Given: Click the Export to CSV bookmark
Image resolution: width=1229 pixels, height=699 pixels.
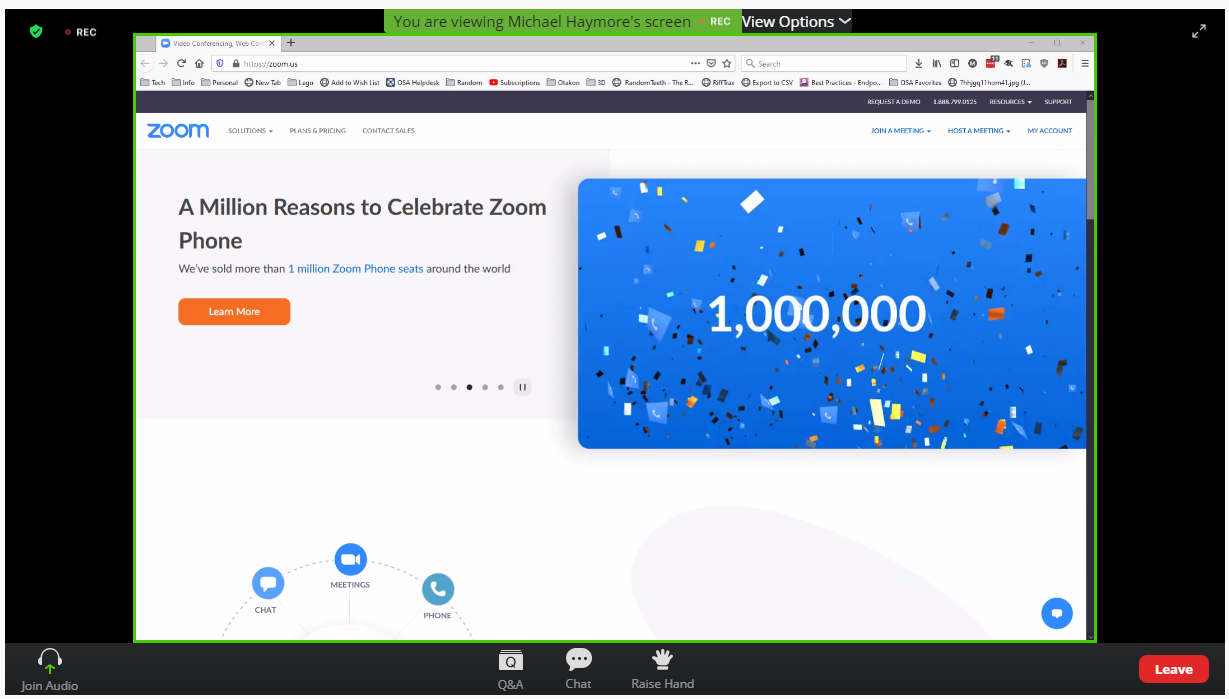Looking at the screenshot, I should point(767,83).
